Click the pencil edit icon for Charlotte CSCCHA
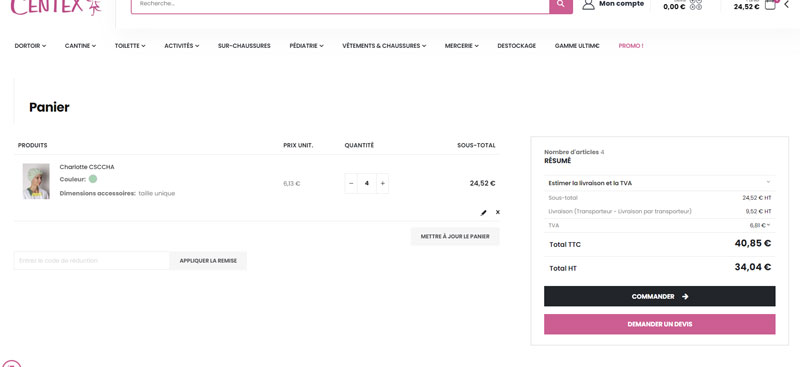 (484, 212)
